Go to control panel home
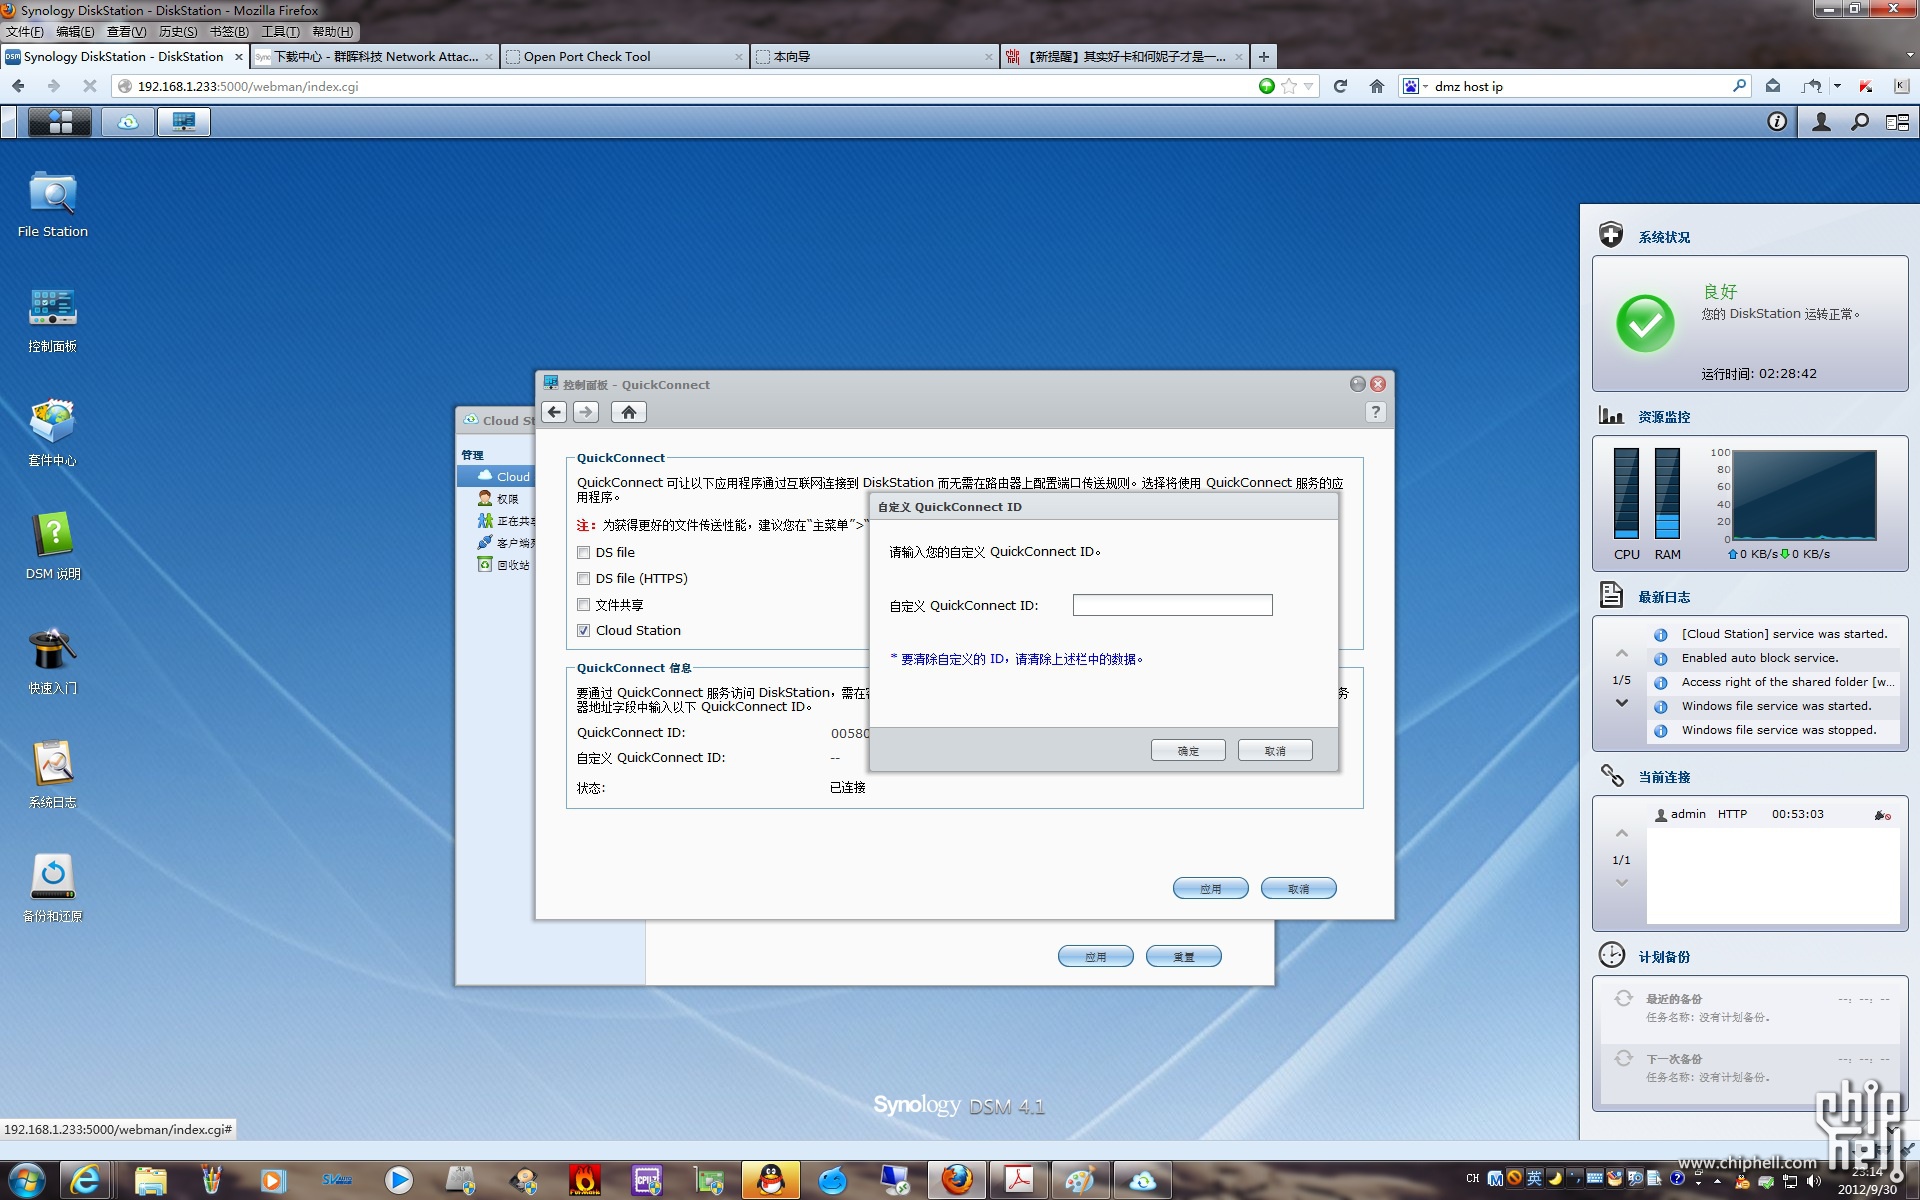The image size is (1920, 1200). tap(629, 412)
